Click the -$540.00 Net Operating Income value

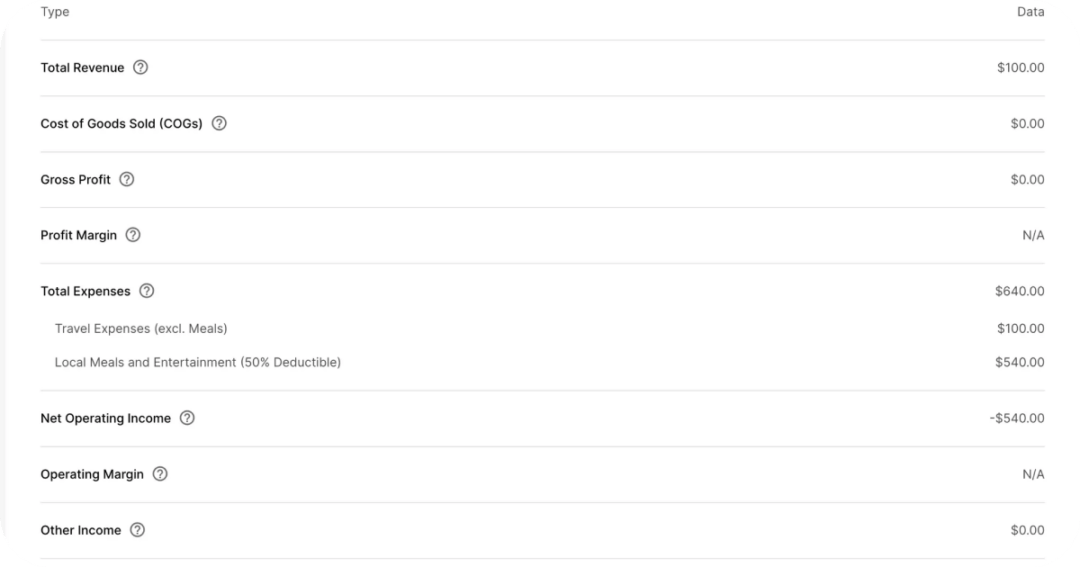pyautogui.click(x=1016, y=418)
